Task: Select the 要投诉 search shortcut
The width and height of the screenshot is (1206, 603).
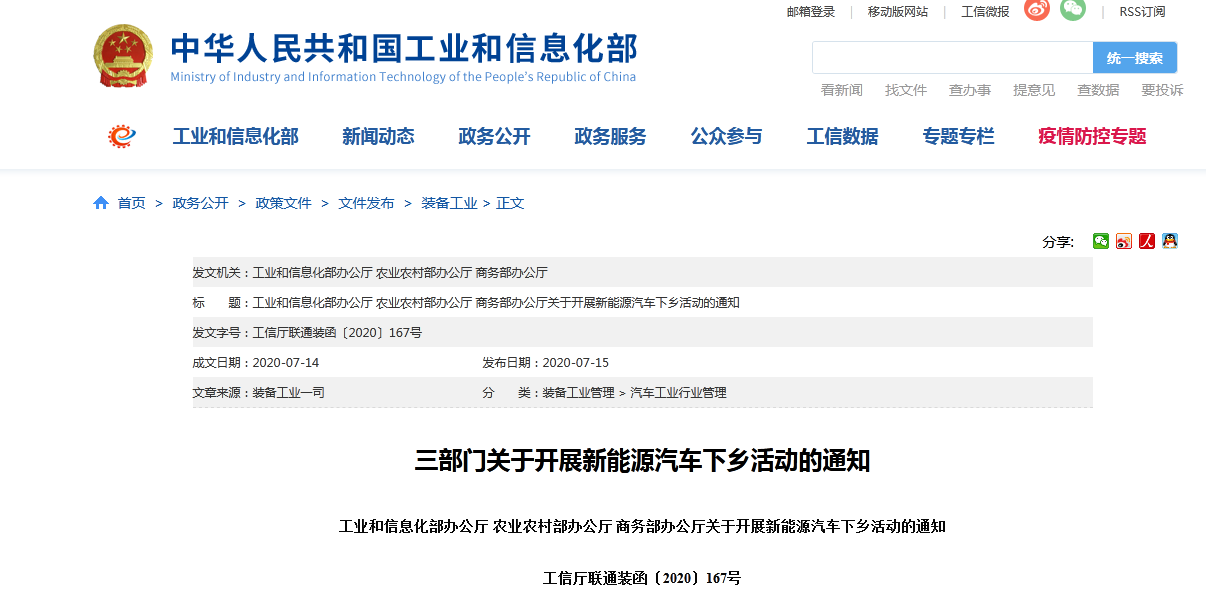Action: pyautogui.click(x=1162, y=90)
